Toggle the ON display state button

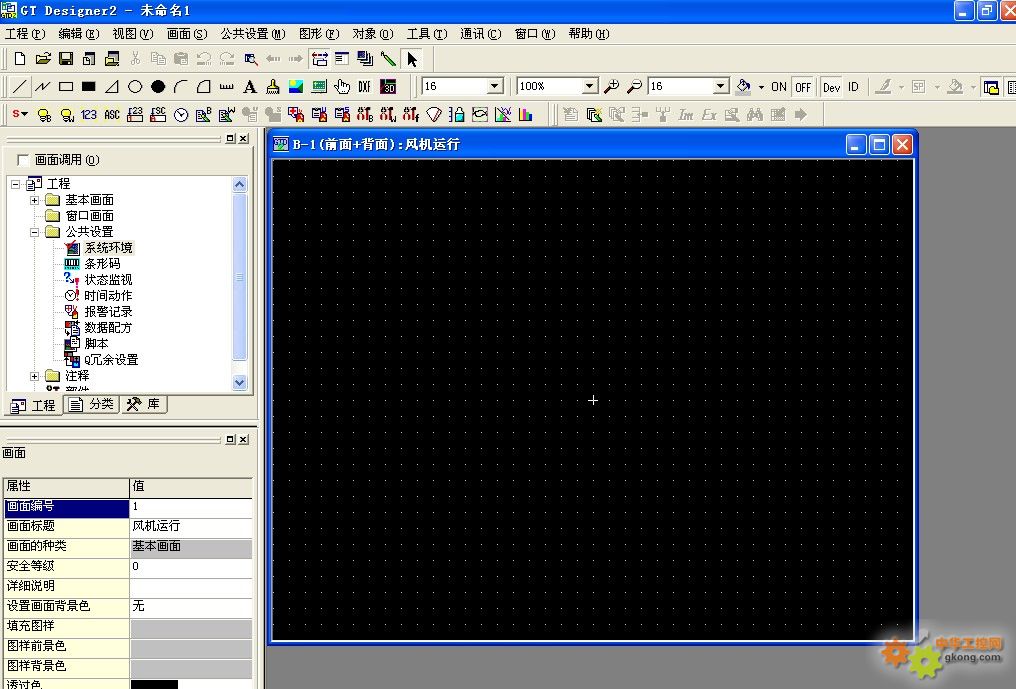[779, 86]
